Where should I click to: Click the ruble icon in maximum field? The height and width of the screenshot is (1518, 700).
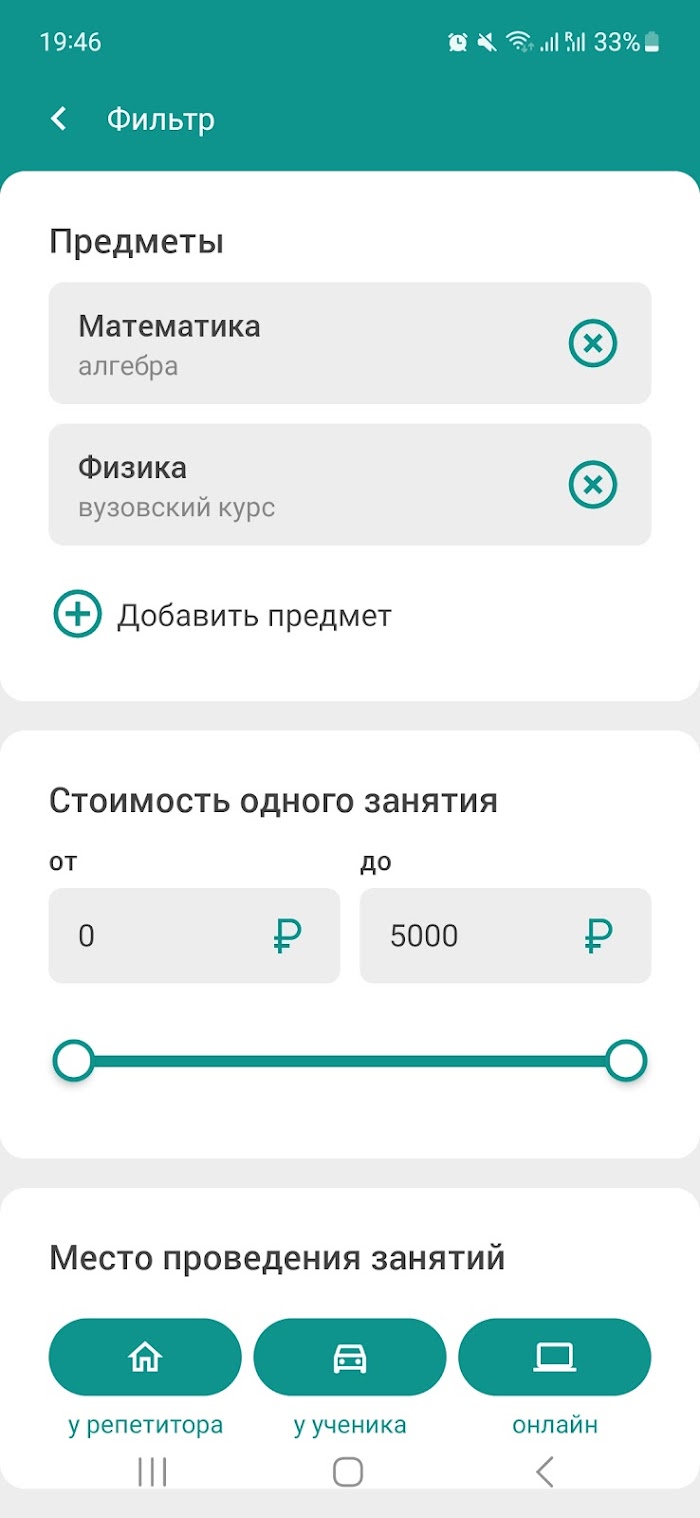(598, 936)
